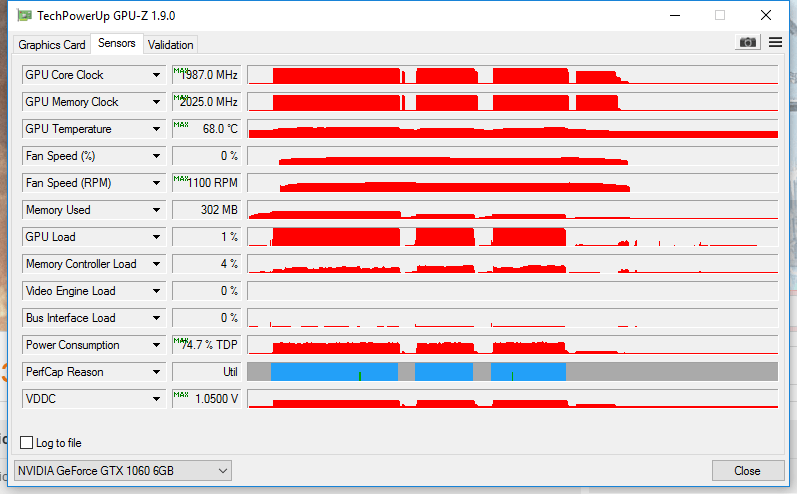Click the Memory Controller Load 4 % value
Viewport: 797px width, 494px height.
click(206, 264)
